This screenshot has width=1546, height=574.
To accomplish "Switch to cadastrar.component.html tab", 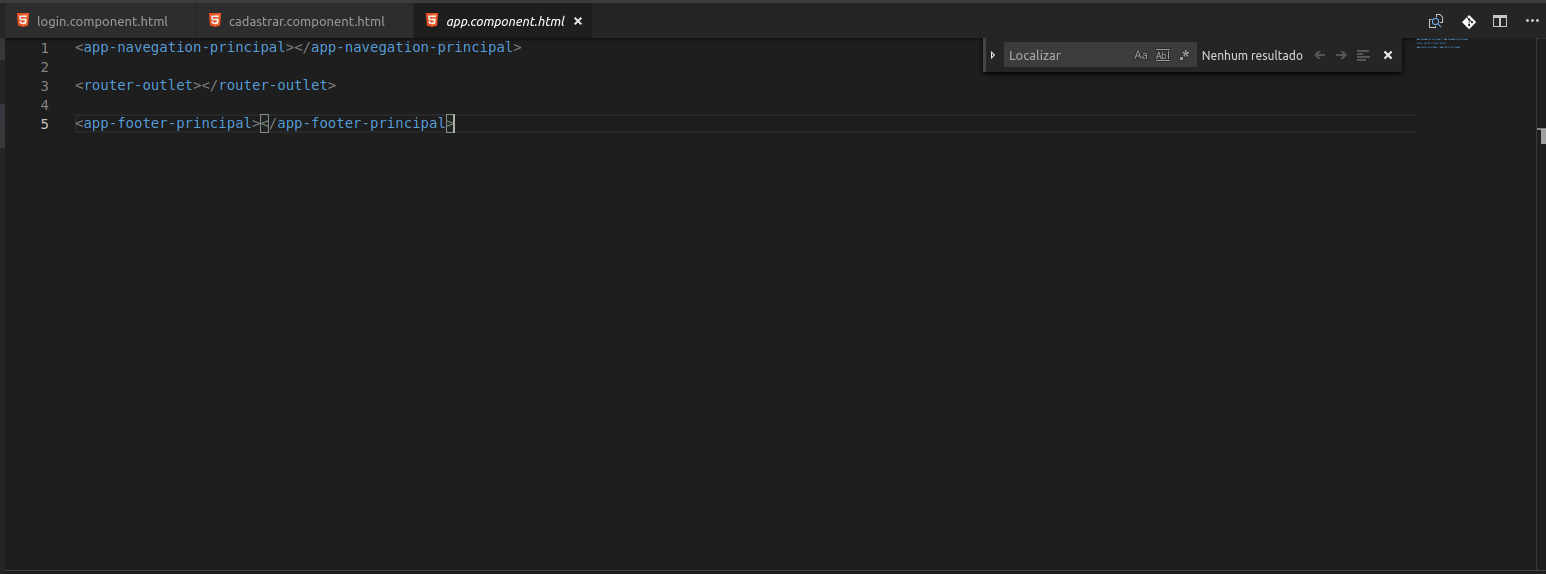I will 305,21.
